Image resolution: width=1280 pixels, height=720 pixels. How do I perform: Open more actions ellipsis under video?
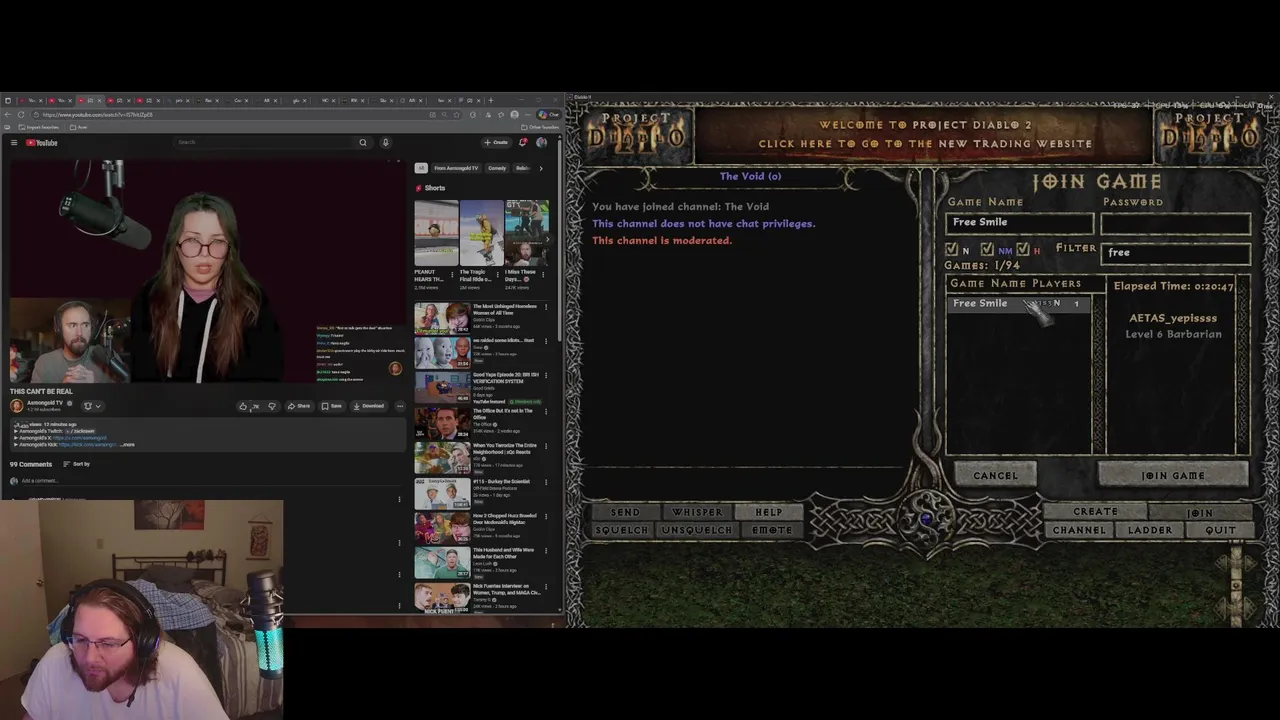(399, 406)
